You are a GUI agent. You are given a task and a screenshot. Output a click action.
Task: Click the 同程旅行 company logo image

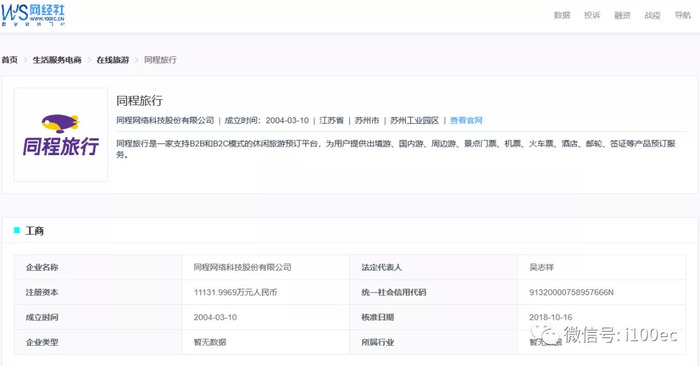(61, 134)
